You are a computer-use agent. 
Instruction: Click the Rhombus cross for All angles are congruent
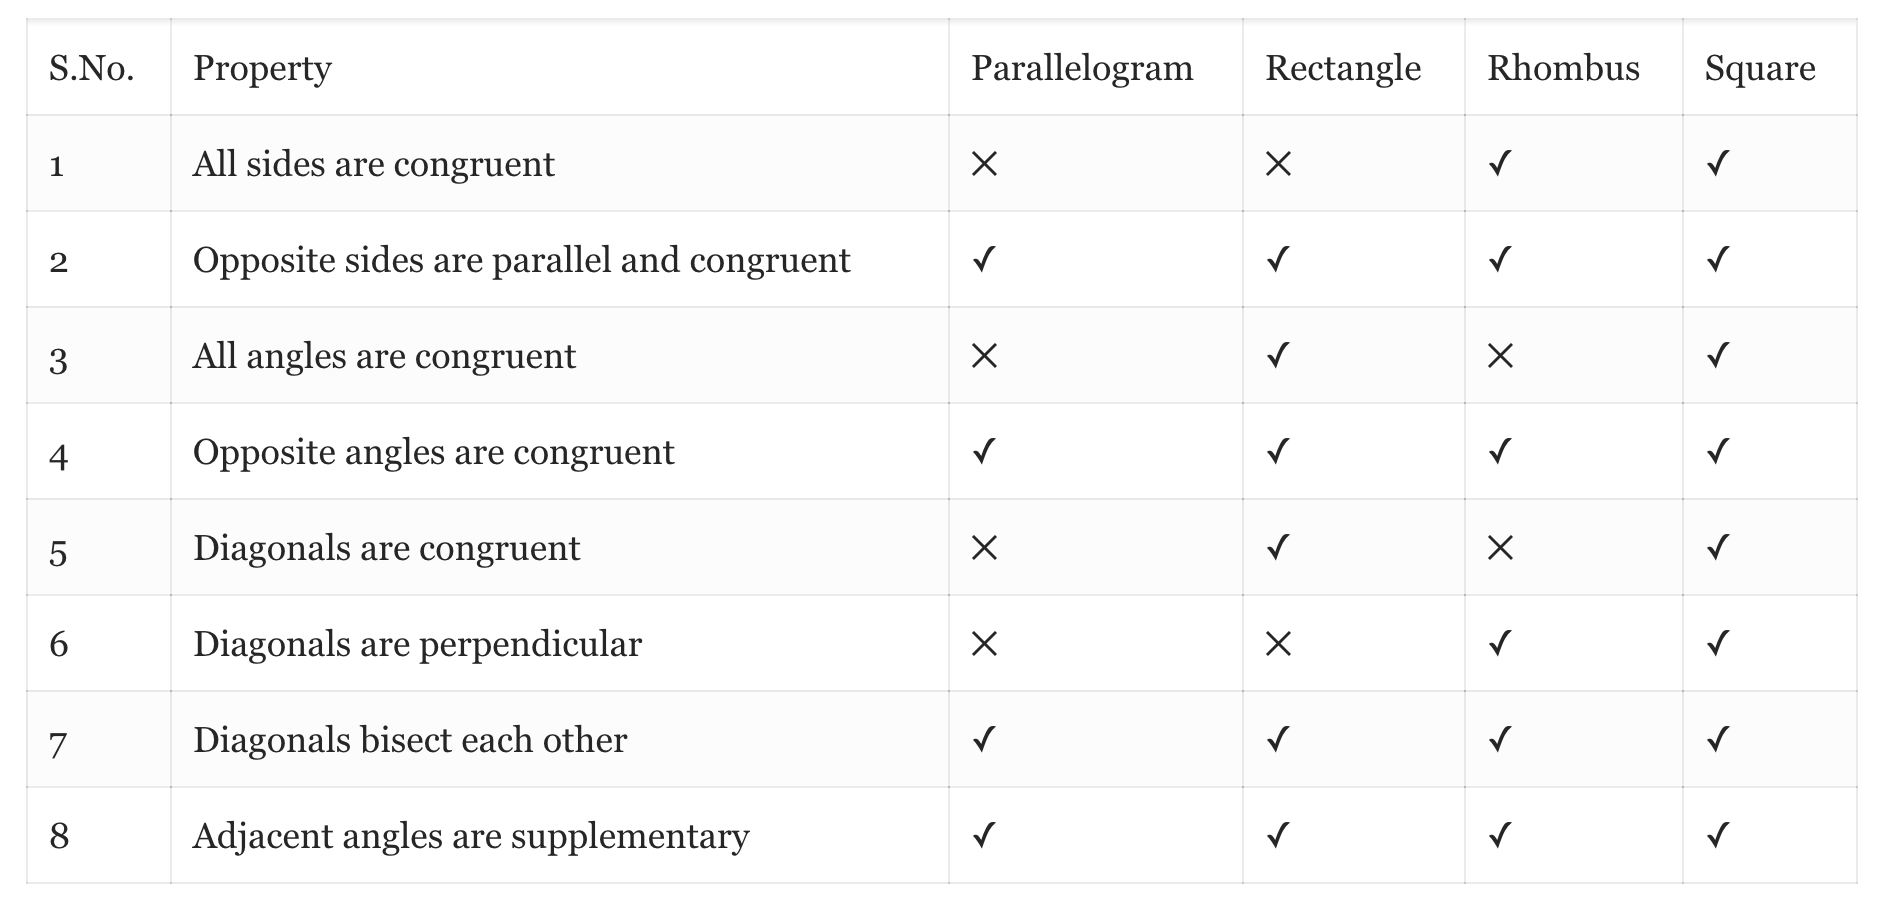pyautogui.click(x=1500, y=356)
